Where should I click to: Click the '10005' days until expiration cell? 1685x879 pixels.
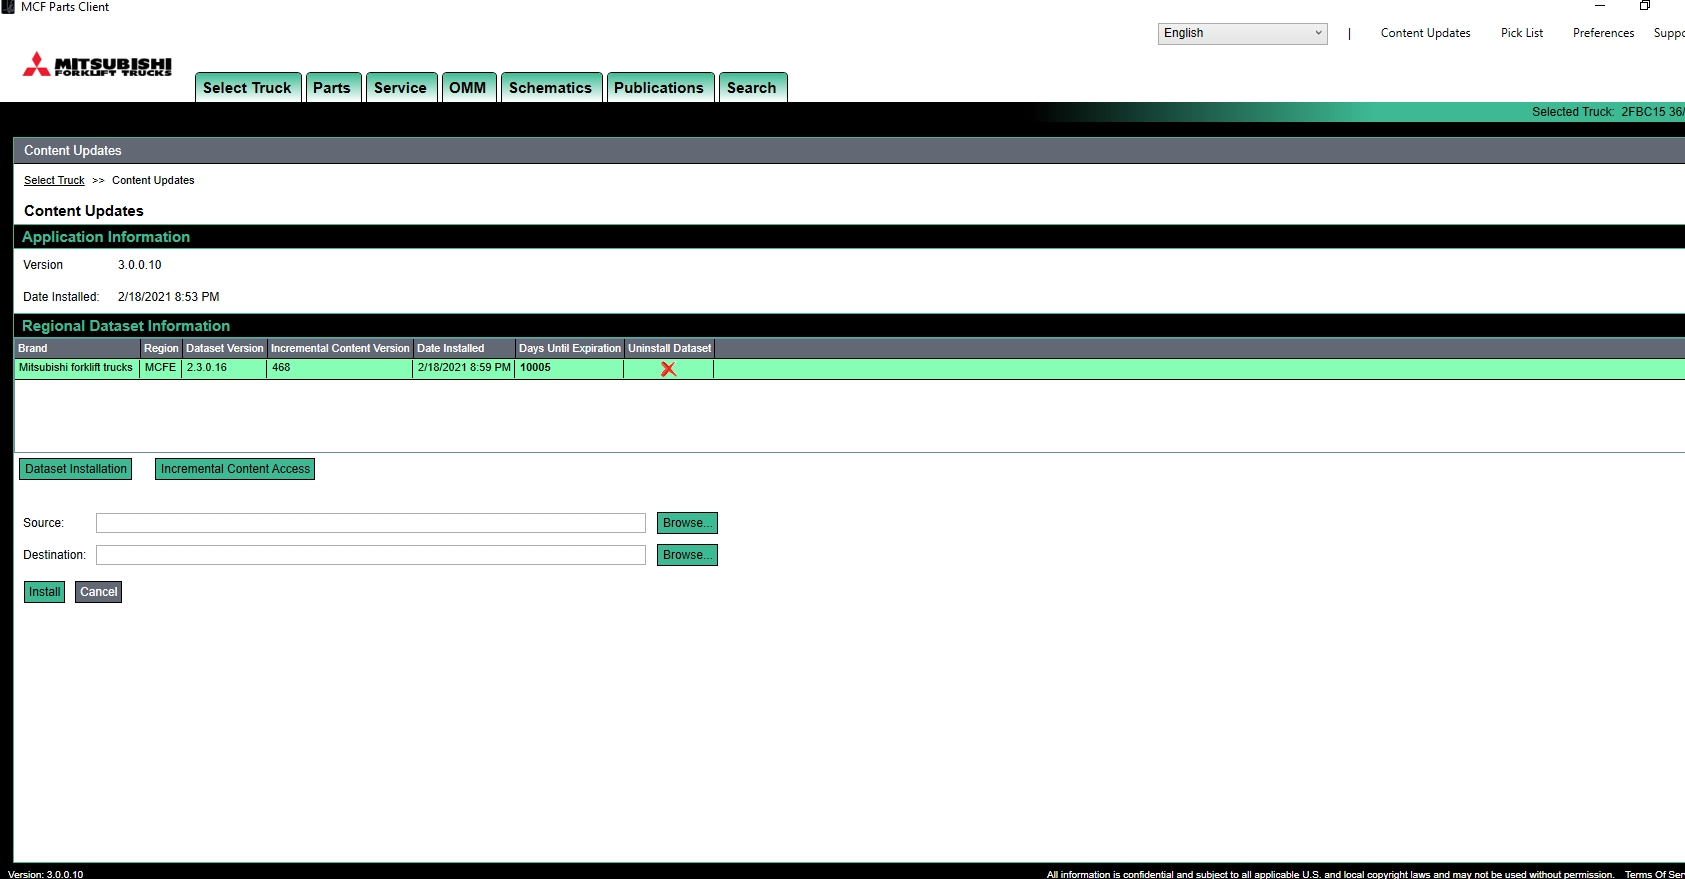point(569,368)
